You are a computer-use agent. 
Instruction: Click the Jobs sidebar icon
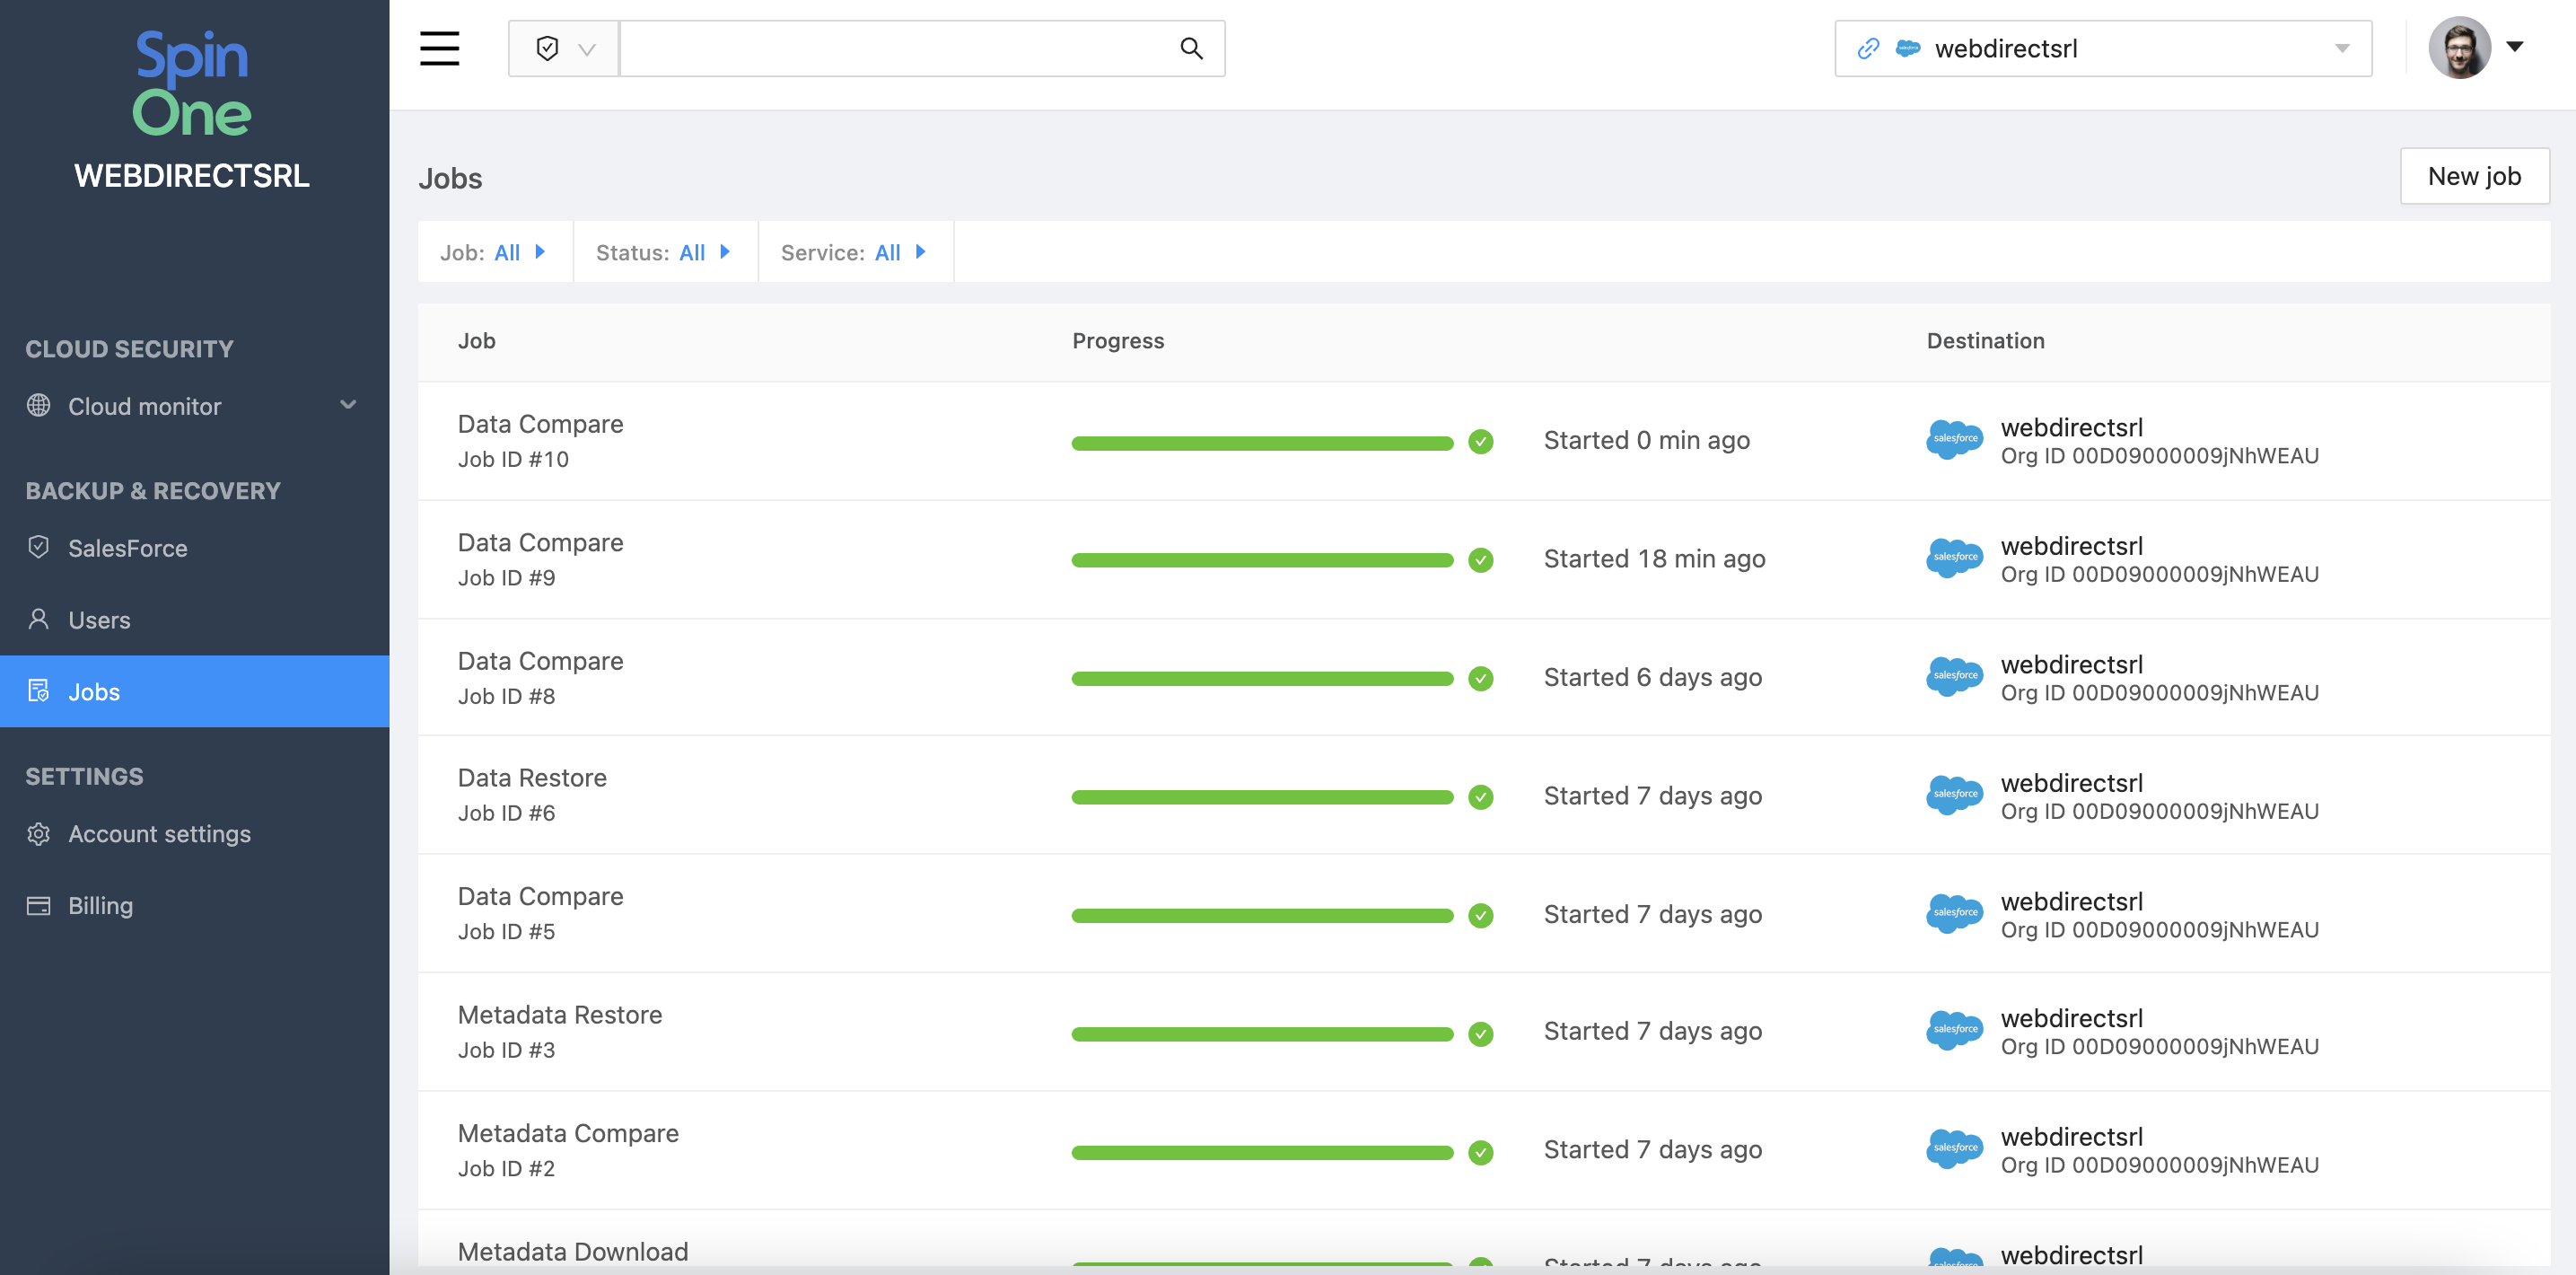39,691
